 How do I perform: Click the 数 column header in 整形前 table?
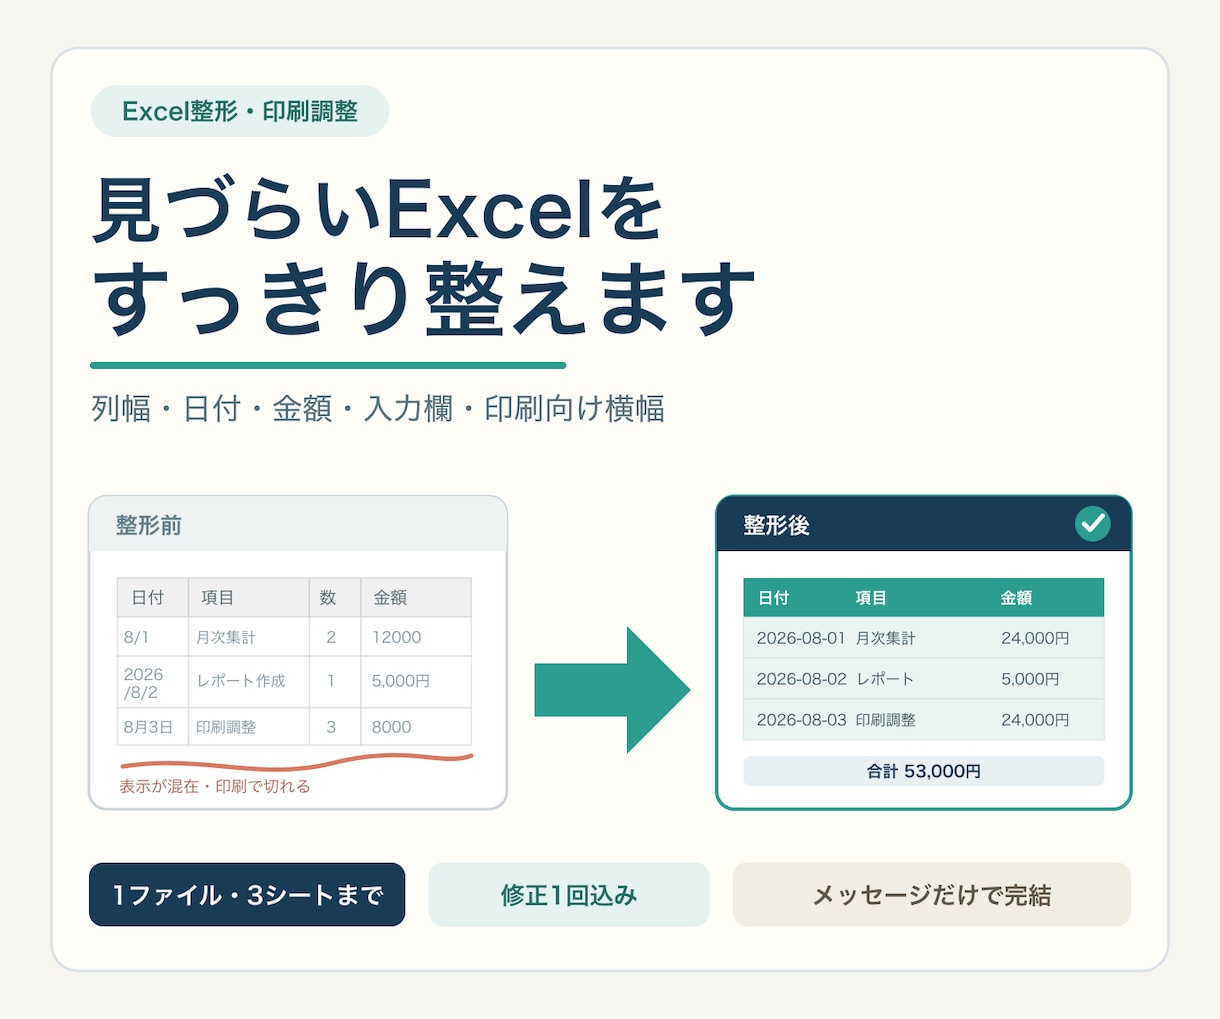(335, 597)
